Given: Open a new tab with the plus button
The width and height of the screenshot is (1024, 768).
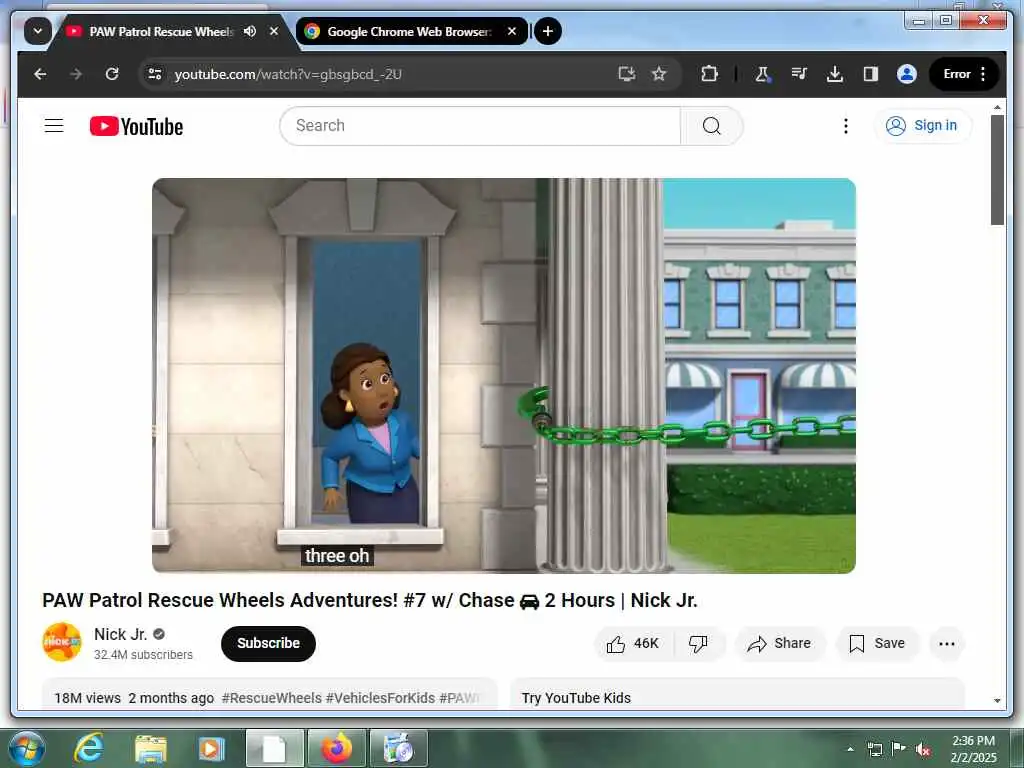Looking at the screenshot, I should click(x=548, y=31).
